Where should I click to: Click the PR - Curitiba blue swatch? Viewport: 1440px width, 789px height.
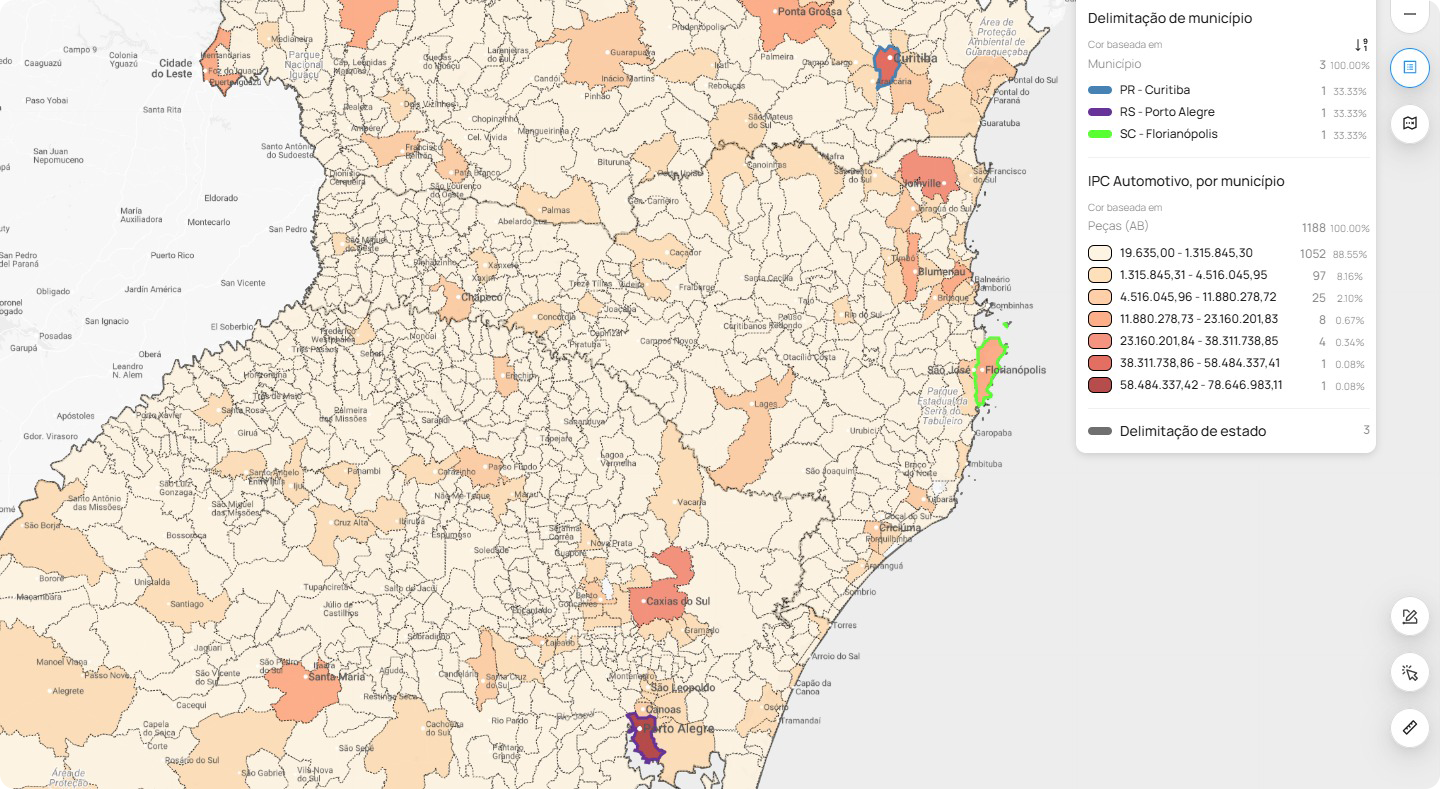[1100, 90]
